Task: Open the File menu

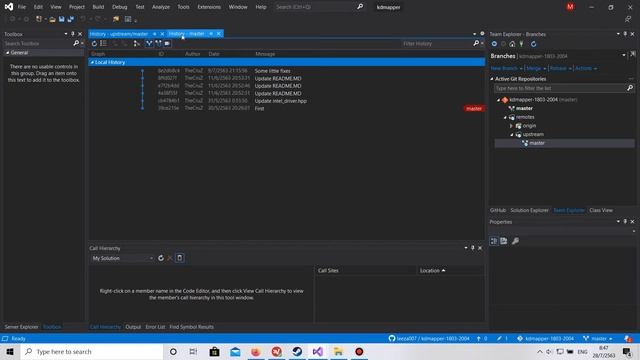Action: 22,7
